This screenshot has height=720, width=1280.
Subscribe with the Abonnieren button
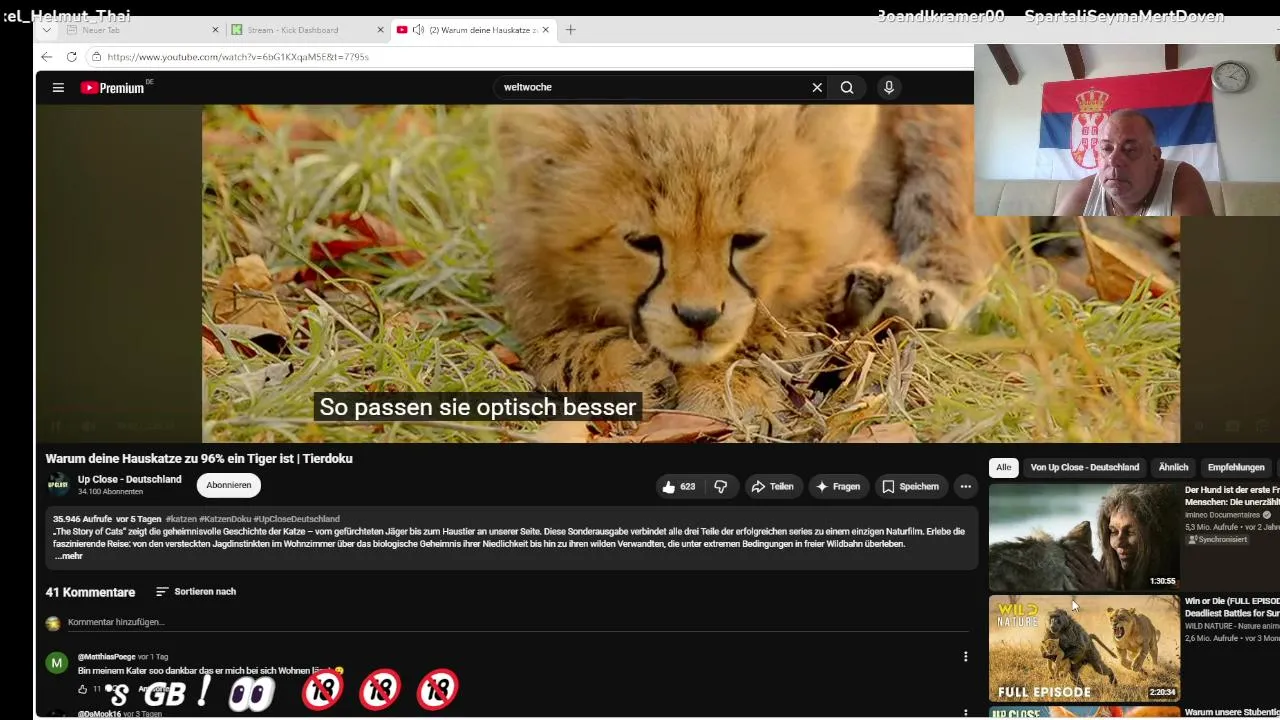[x=229, y=485]
